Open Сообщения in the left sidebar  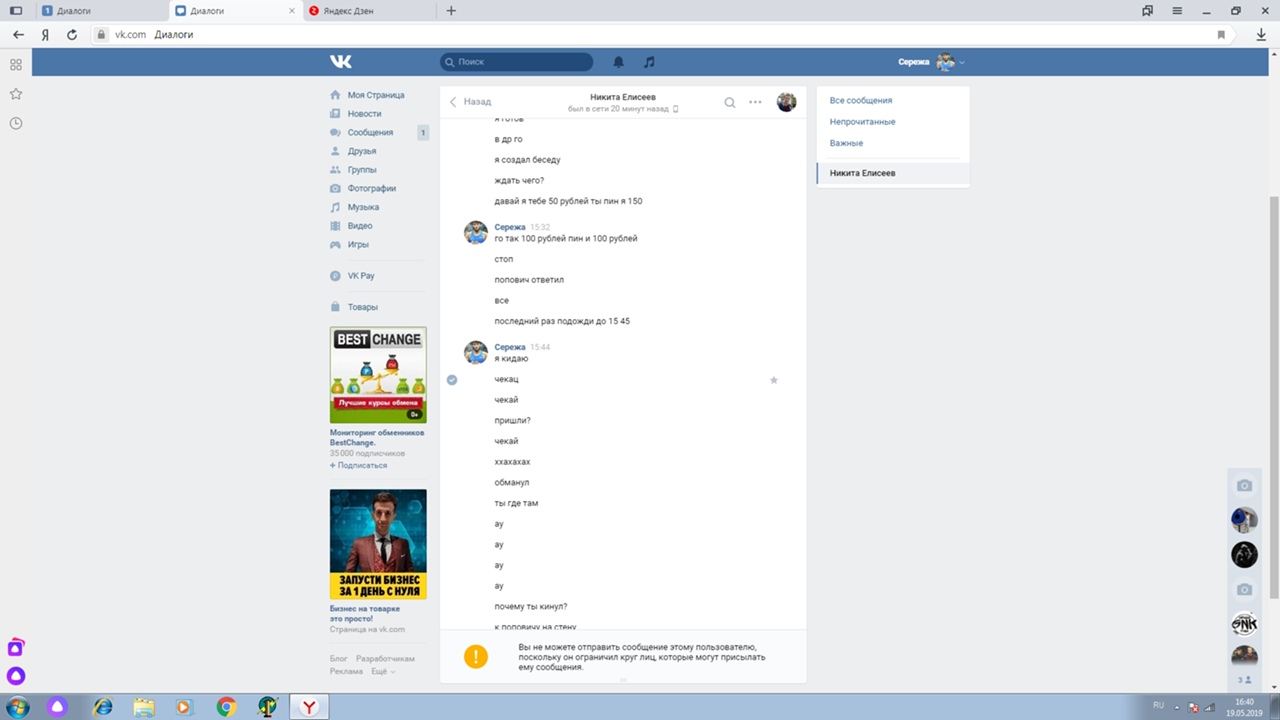[x=370, y=132]
